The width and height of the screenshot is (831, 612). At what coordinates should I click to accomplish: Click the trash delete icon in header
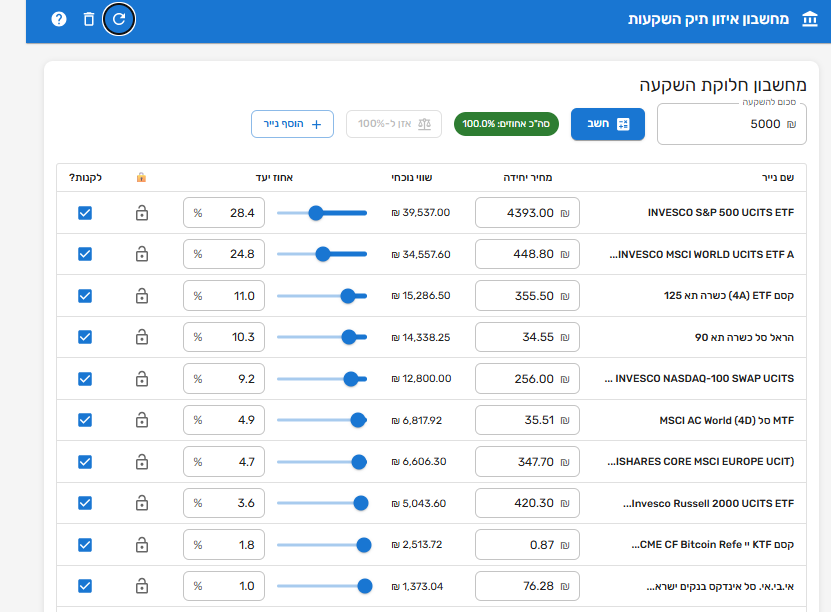[x=89, y=19]
